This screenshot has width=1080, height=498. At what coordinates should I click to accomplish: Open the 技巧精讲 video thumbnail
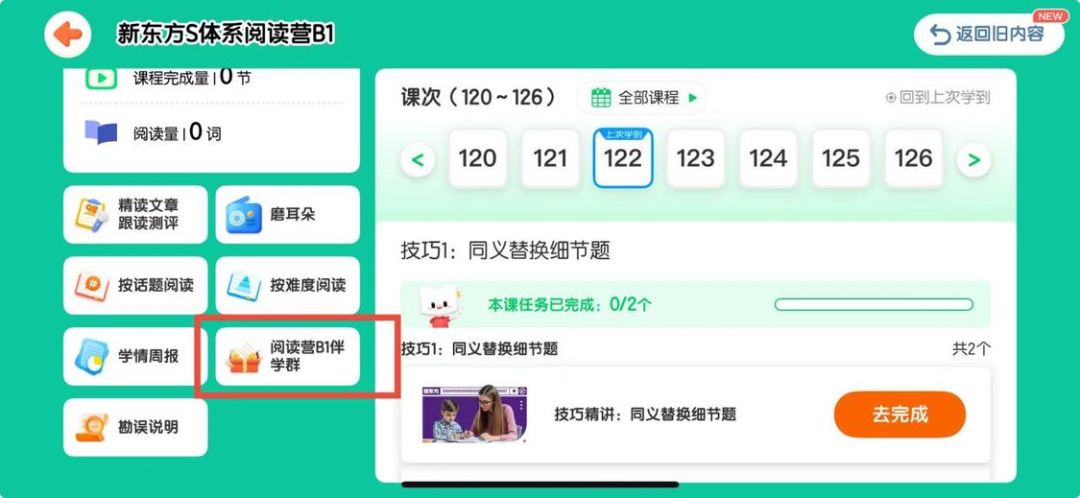474,413
